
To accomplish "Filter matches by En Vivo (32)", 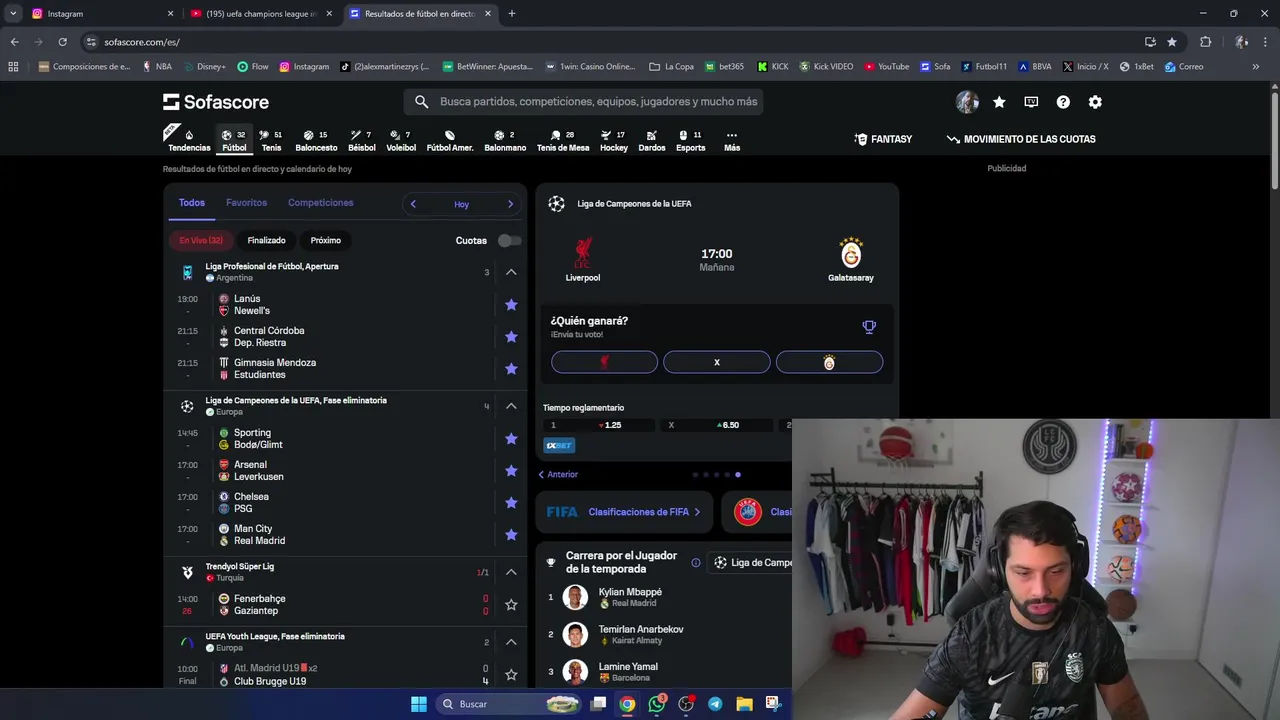I will click(201, 240).
